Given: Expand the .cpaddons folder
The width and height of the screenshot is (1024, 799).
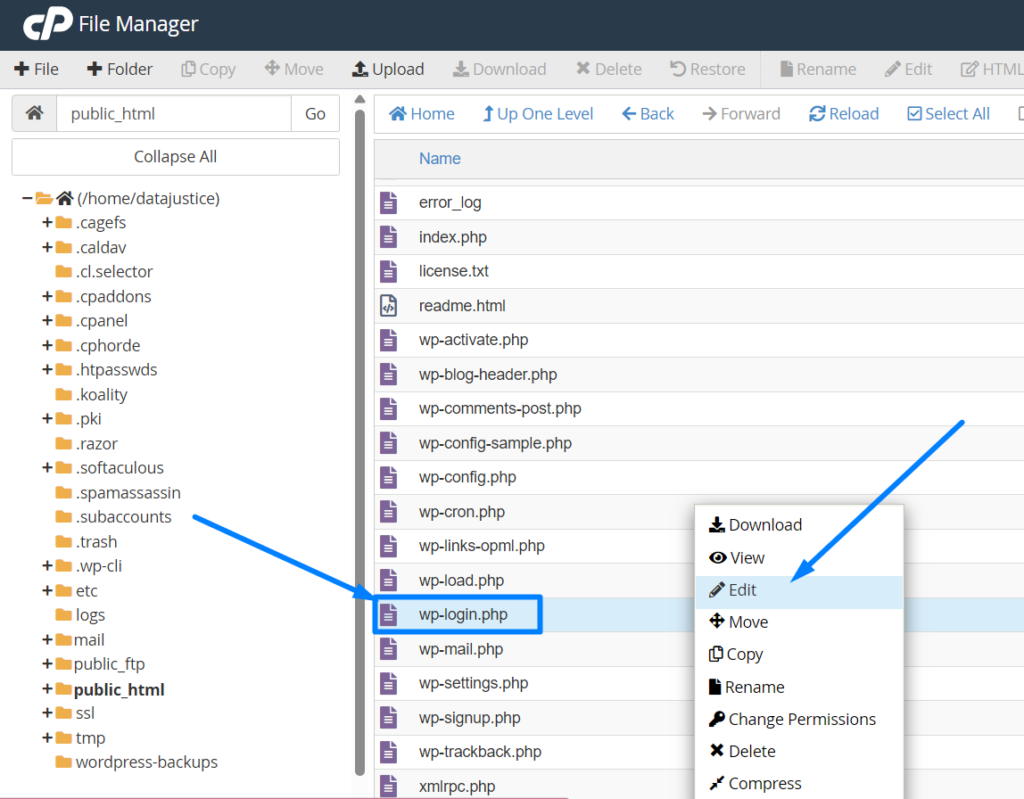Looking at the screenshot, I should click(x=47, y=296).
